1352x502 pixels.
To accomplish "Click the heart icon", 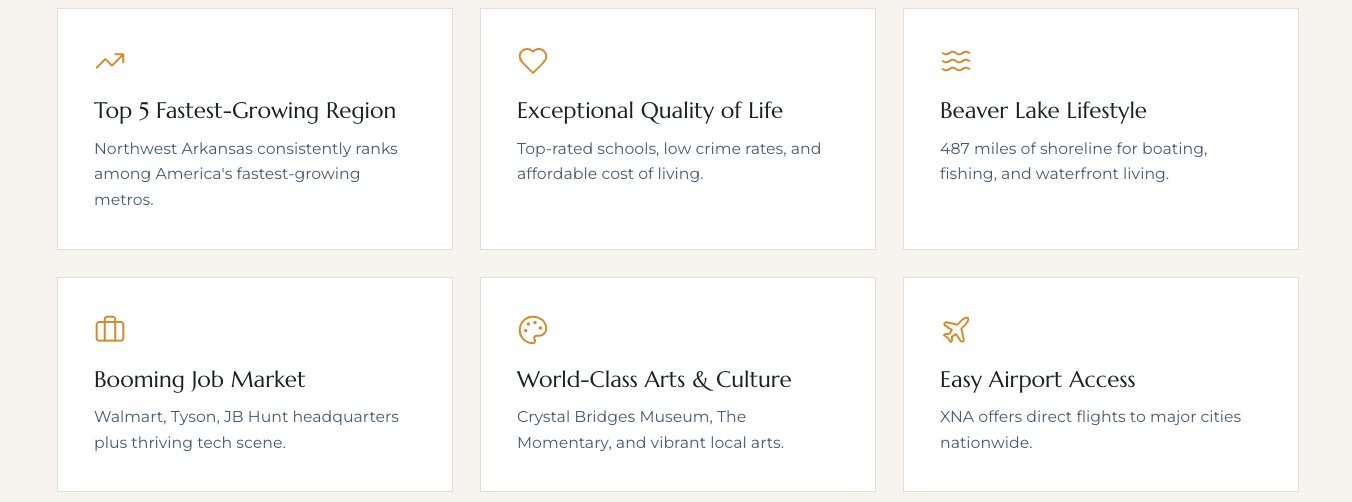I will coord(533,61).
